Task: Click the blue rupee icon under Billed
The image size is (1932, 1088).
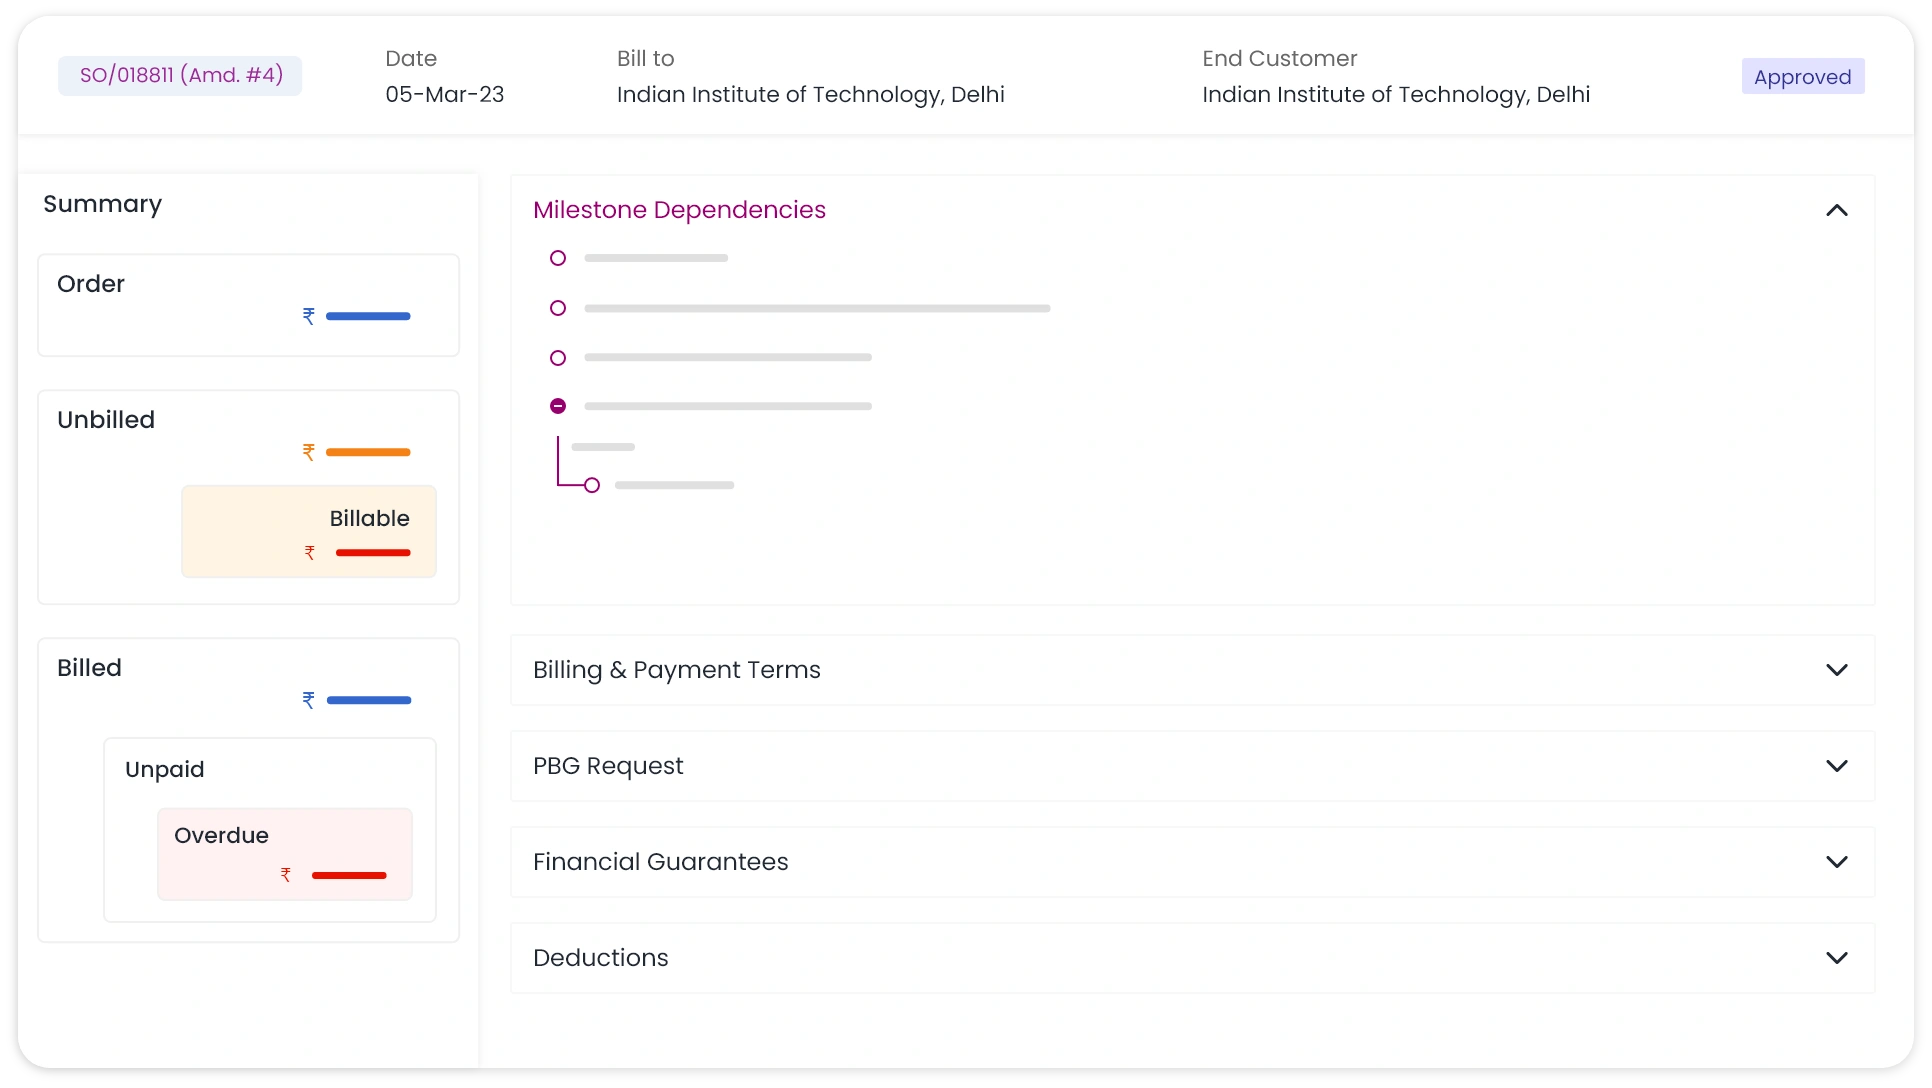Action: (309, 700)
